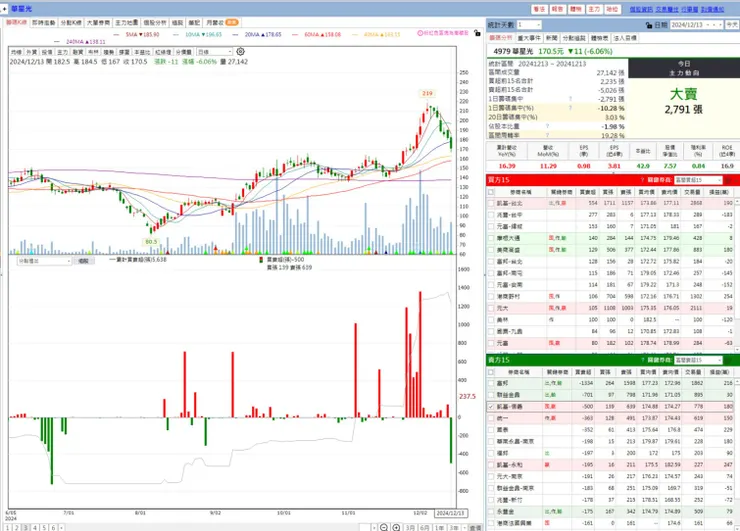Open the 日線 period dropdown
The width and height of the screenshot is (740, 531).
(215, 52)
